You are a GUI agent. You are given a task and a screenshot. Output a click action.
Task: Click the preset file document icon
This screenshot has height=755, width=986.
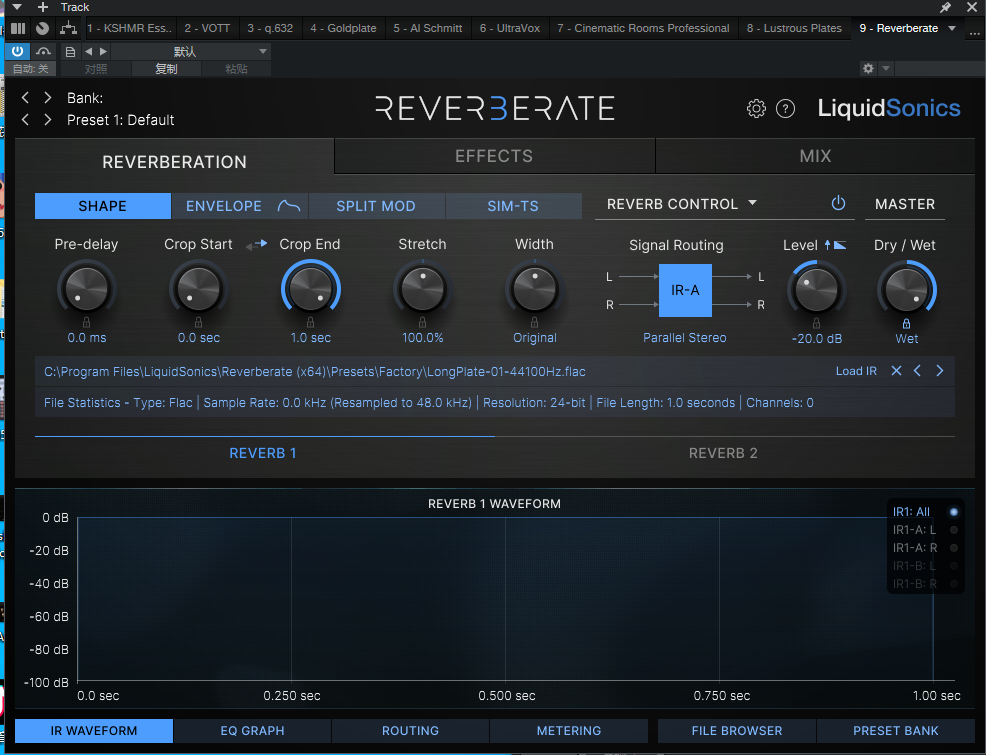(x=70, y=52)
